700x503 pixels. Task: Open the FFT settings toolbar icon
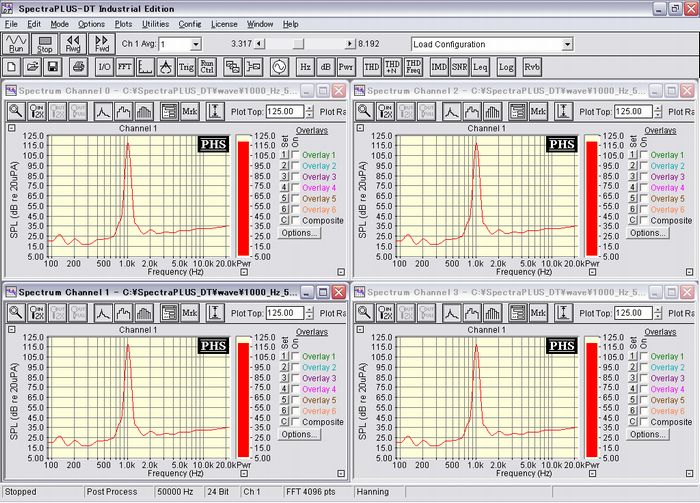pyautogui.click(x=124, y=67)
